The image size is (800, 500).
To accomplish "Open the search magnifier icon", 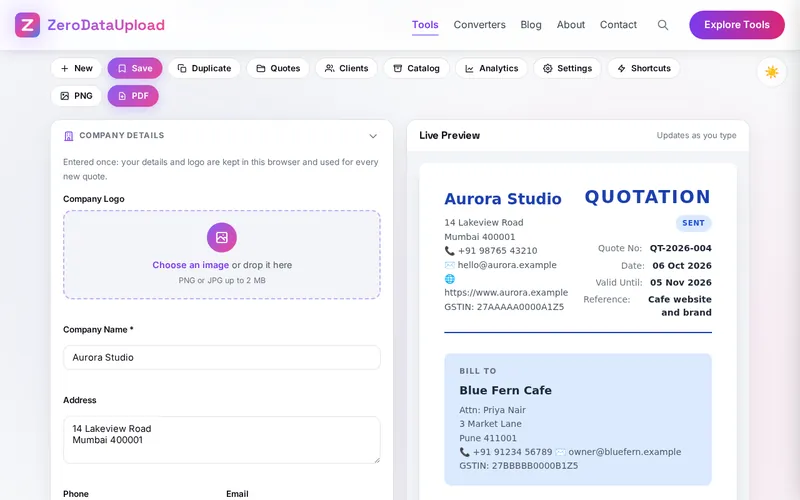I will (x=663, y=25).
